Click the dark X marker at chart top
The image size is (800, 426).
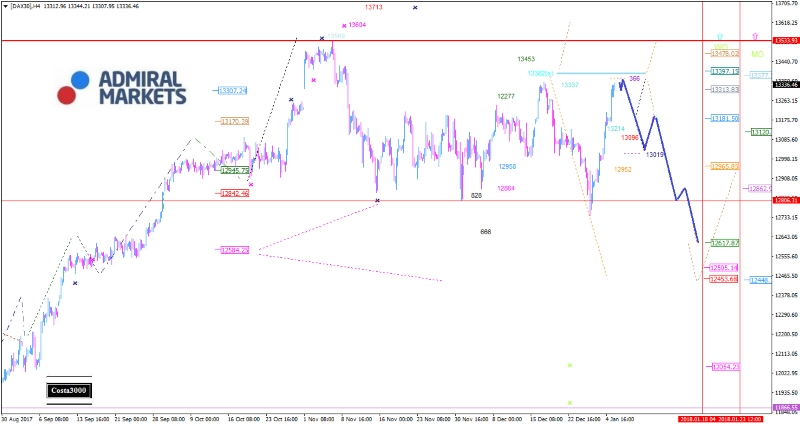[x=415, y=7]
